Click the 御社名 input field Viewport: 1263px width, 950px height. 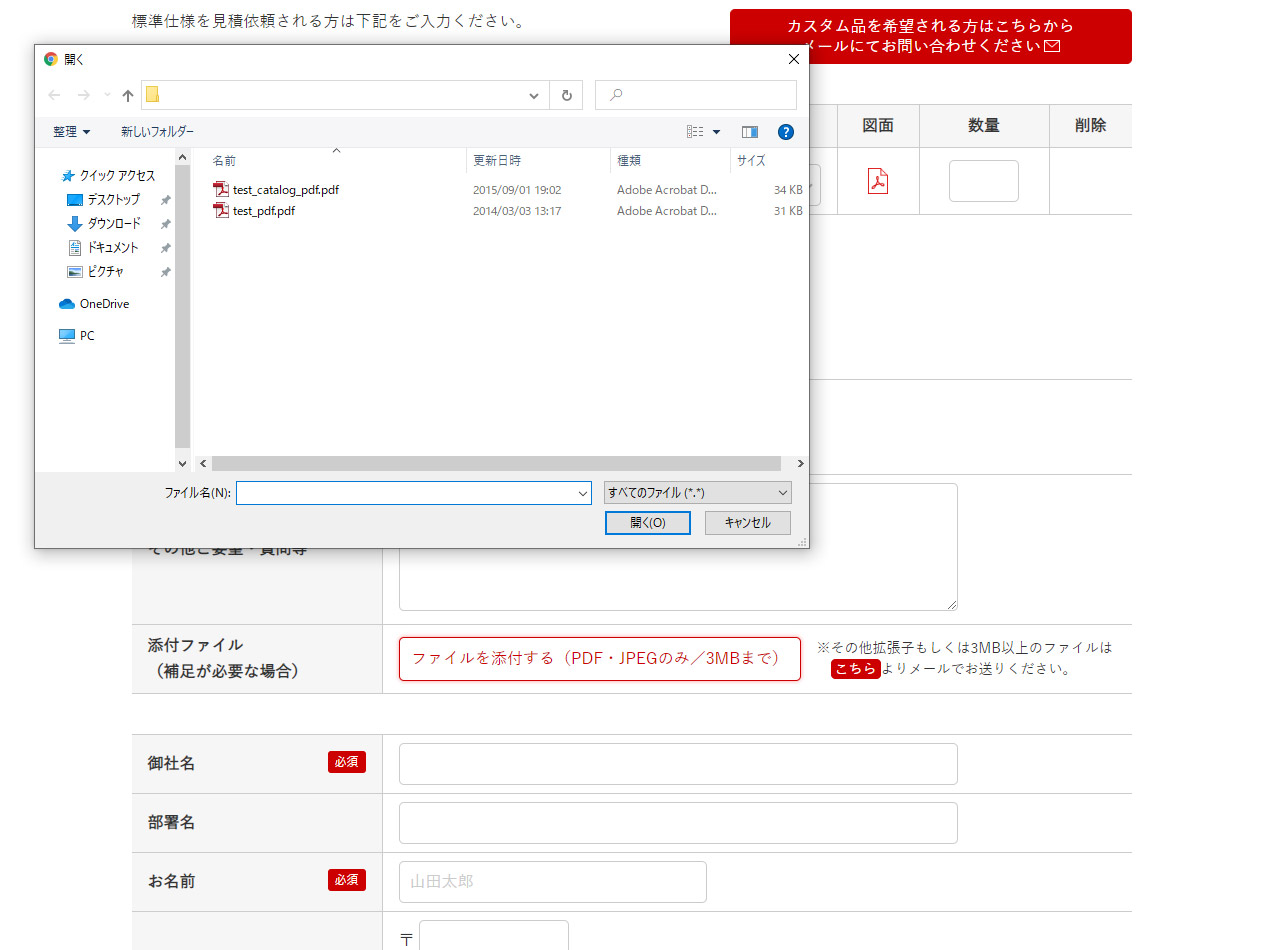point(678,764)
